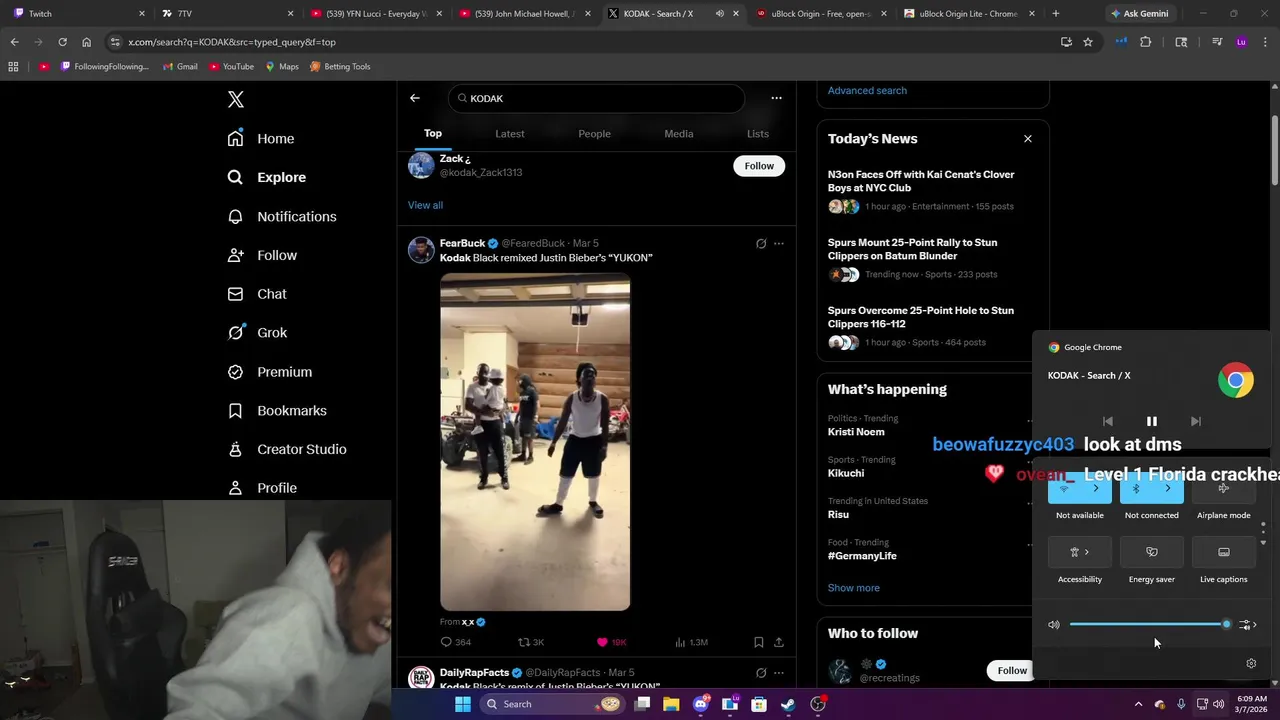Click the back arrow beside search box
The height and width of the screenshot is (720, 1280).
click(x=415, y=98)
